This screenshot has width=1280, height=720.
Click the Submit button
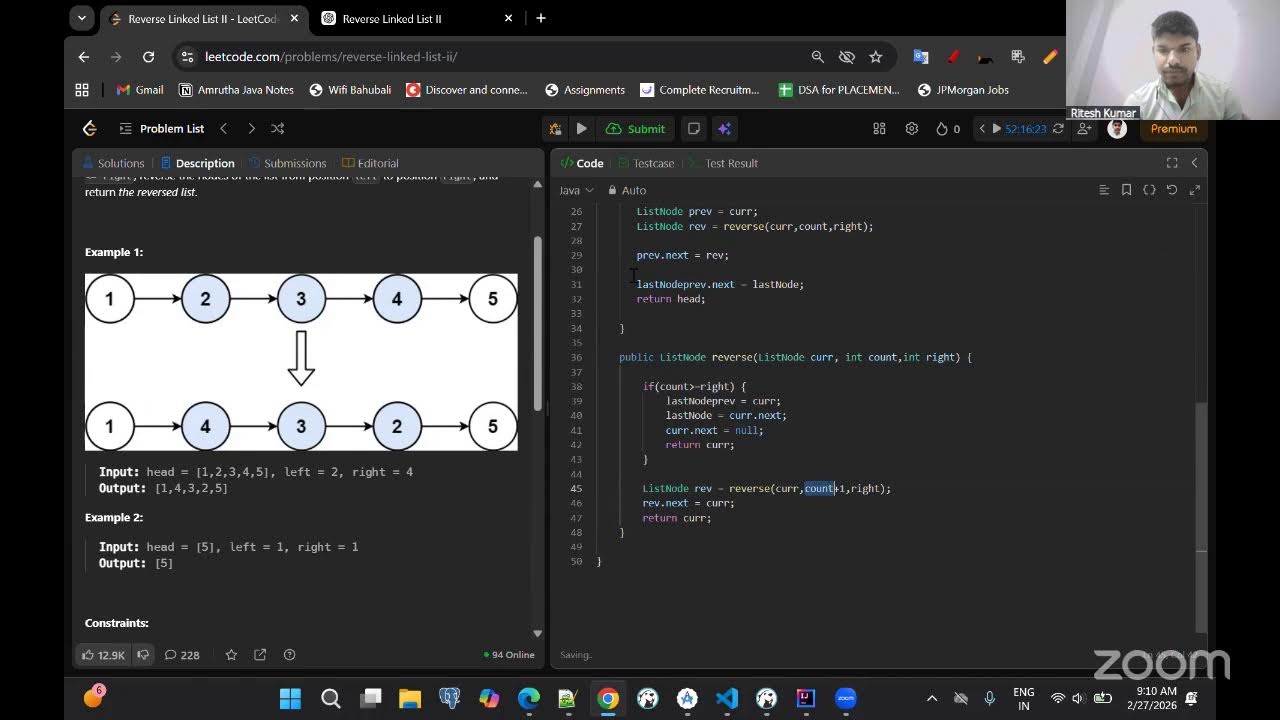[x=635, y=128]
